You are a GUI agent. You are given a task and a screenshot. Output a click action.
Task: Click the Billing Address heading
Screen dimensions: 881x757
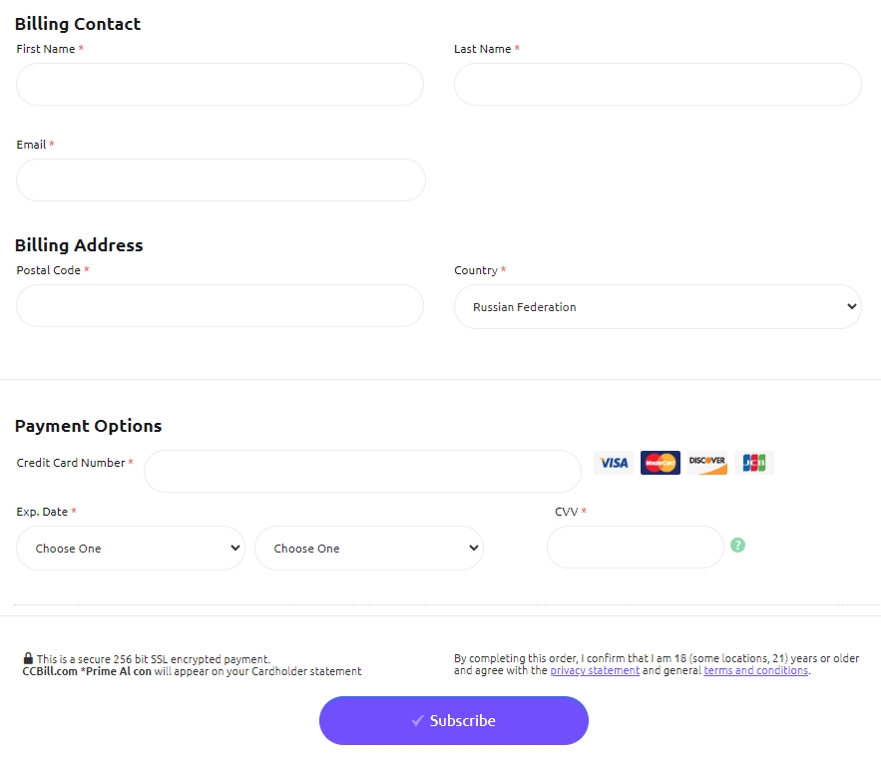coord(79,245)
